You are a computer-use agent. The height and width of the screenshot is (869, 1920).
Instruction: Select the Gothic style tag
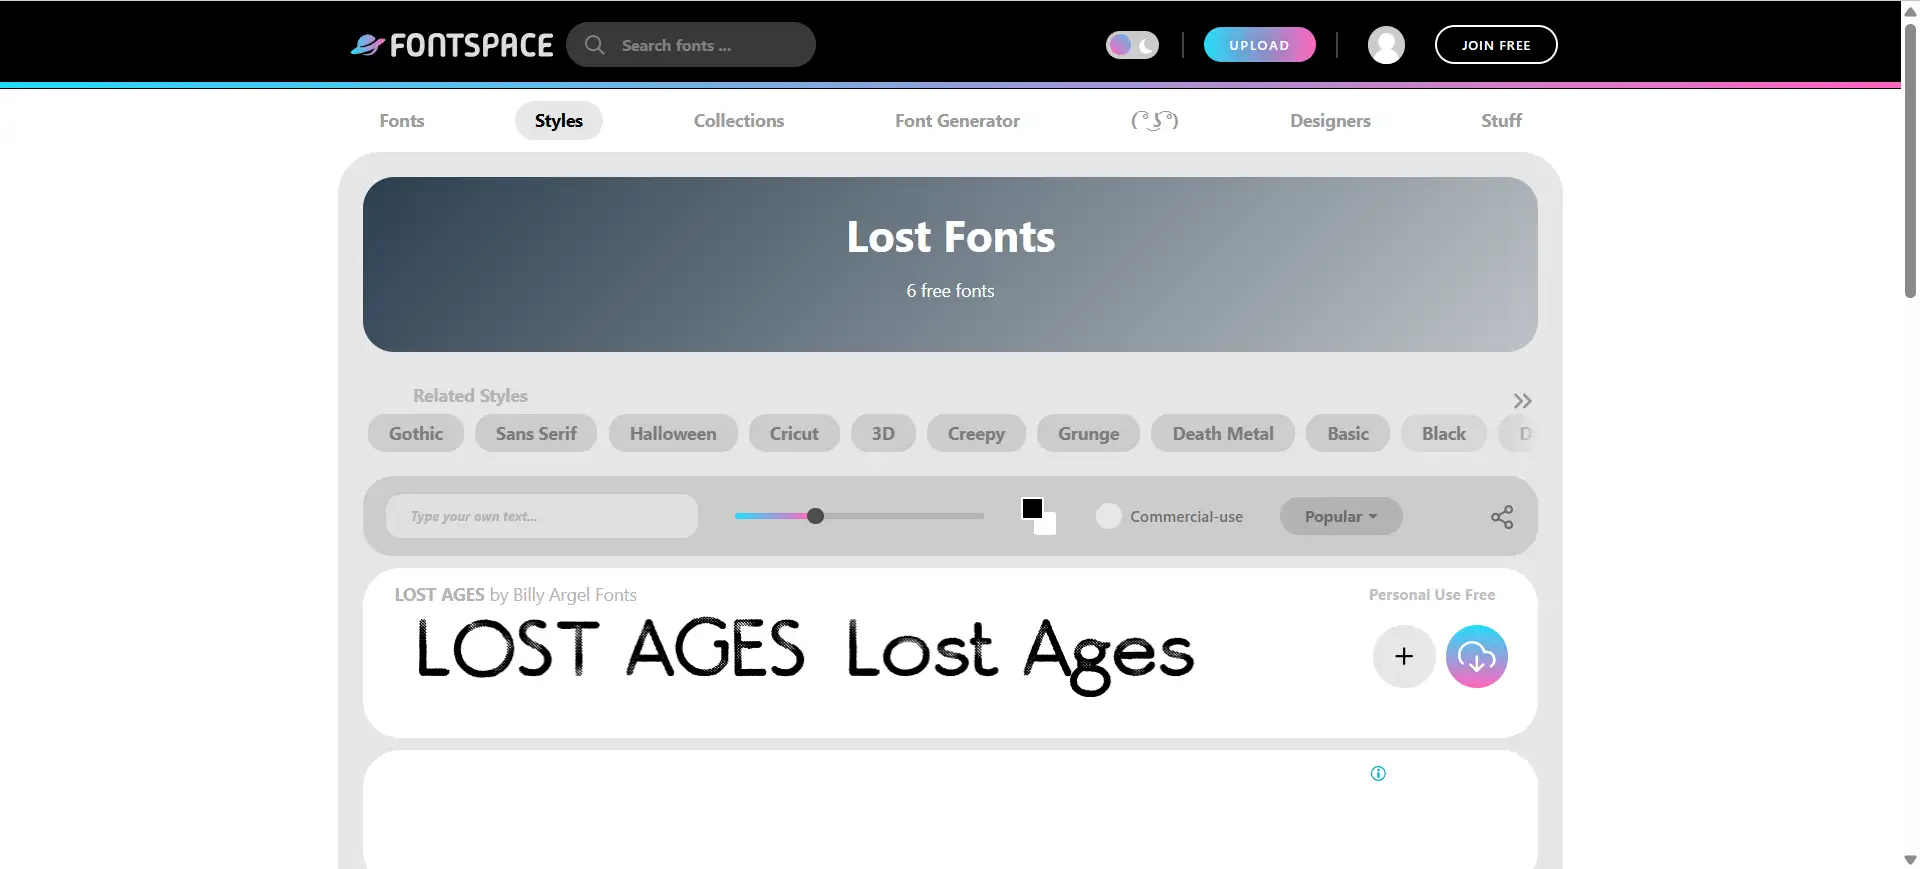pyautogui.click(x=416, y=433)
